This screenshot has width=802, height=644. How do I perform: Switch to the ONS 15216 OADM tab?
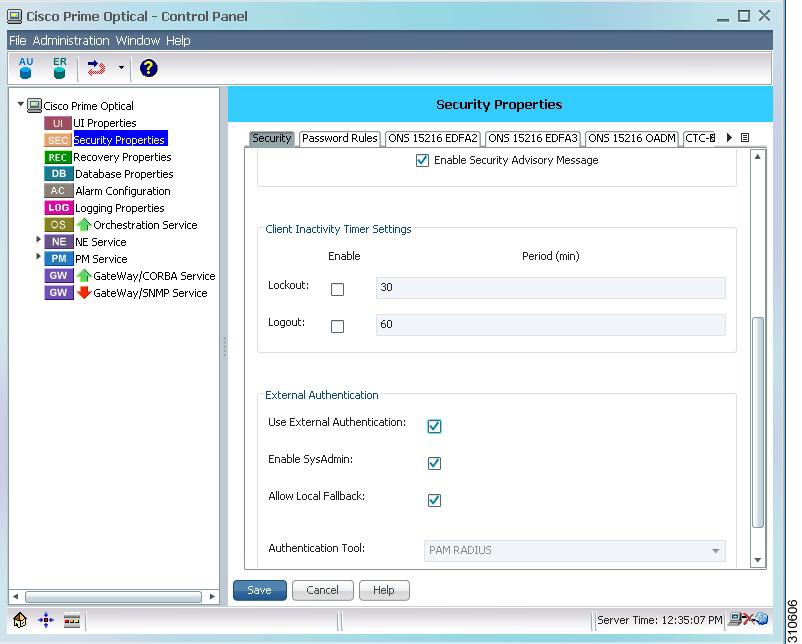pos(632,138)
